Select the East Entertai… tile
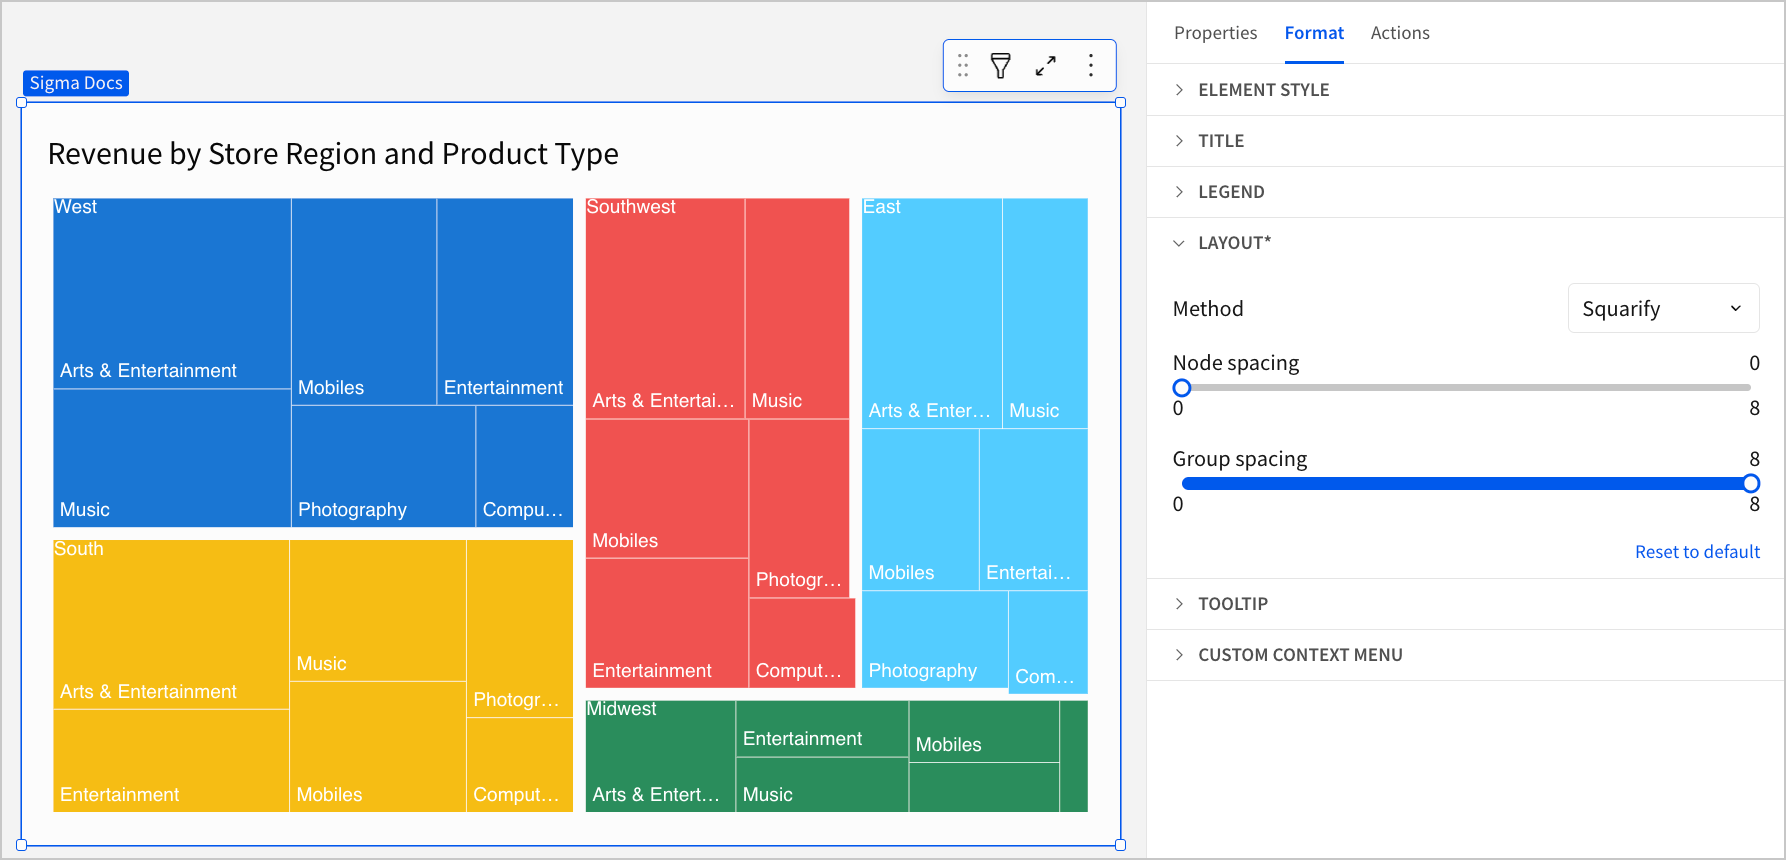Viewport: 1786px width, 860px height. pyautogui.click(x=1034, y=510)
